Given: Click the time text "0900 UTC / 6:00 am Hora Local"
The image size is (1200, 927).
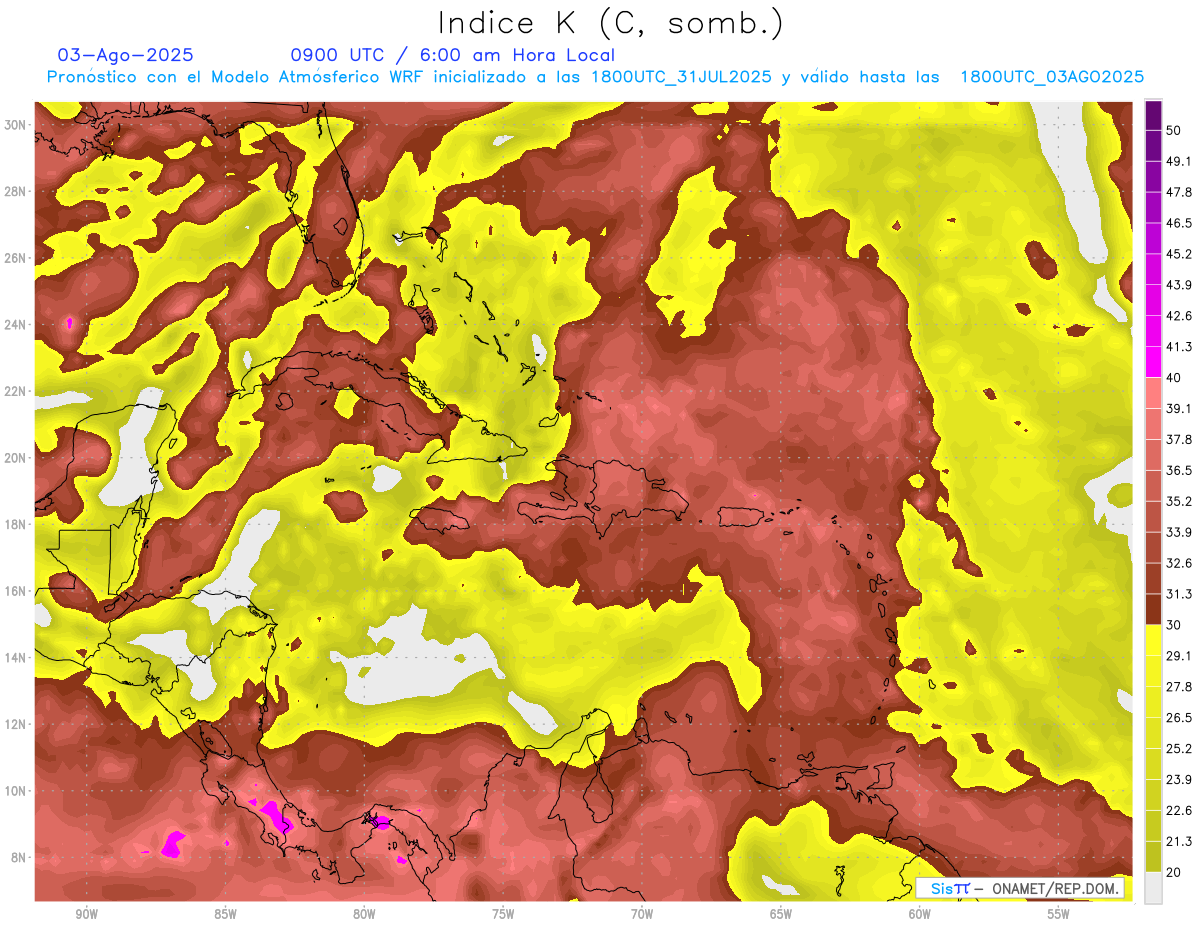Looking at the screenshot, I should [452, 55].
